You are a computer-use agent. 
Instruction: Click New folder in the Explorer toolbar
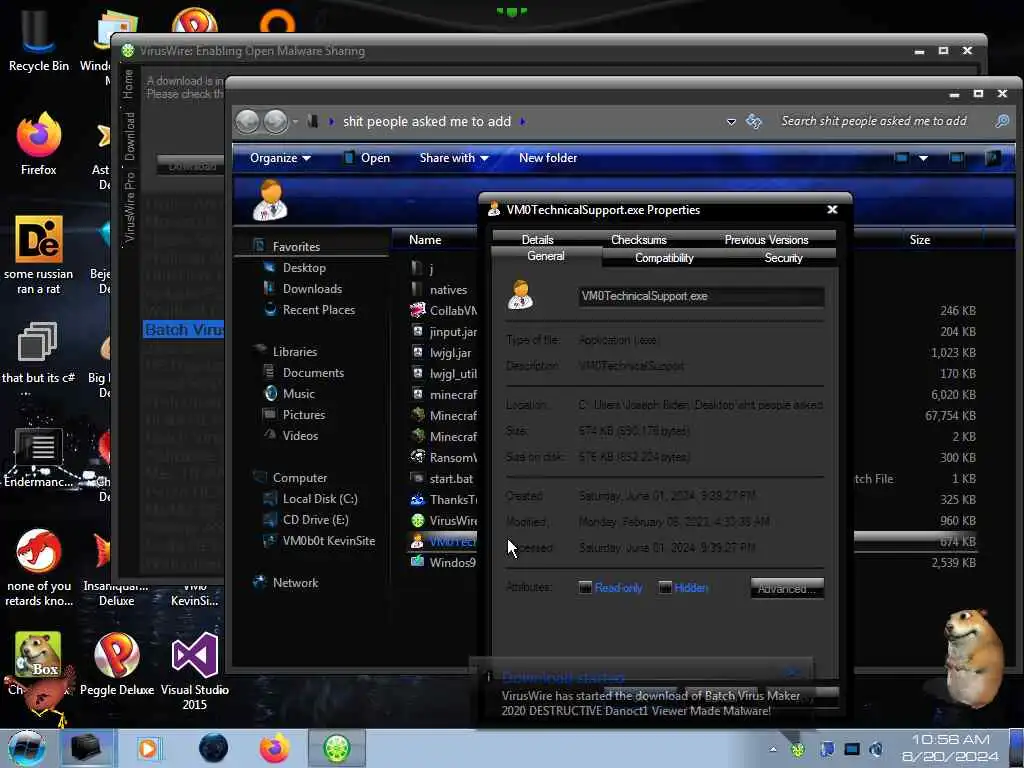point(548,158)
